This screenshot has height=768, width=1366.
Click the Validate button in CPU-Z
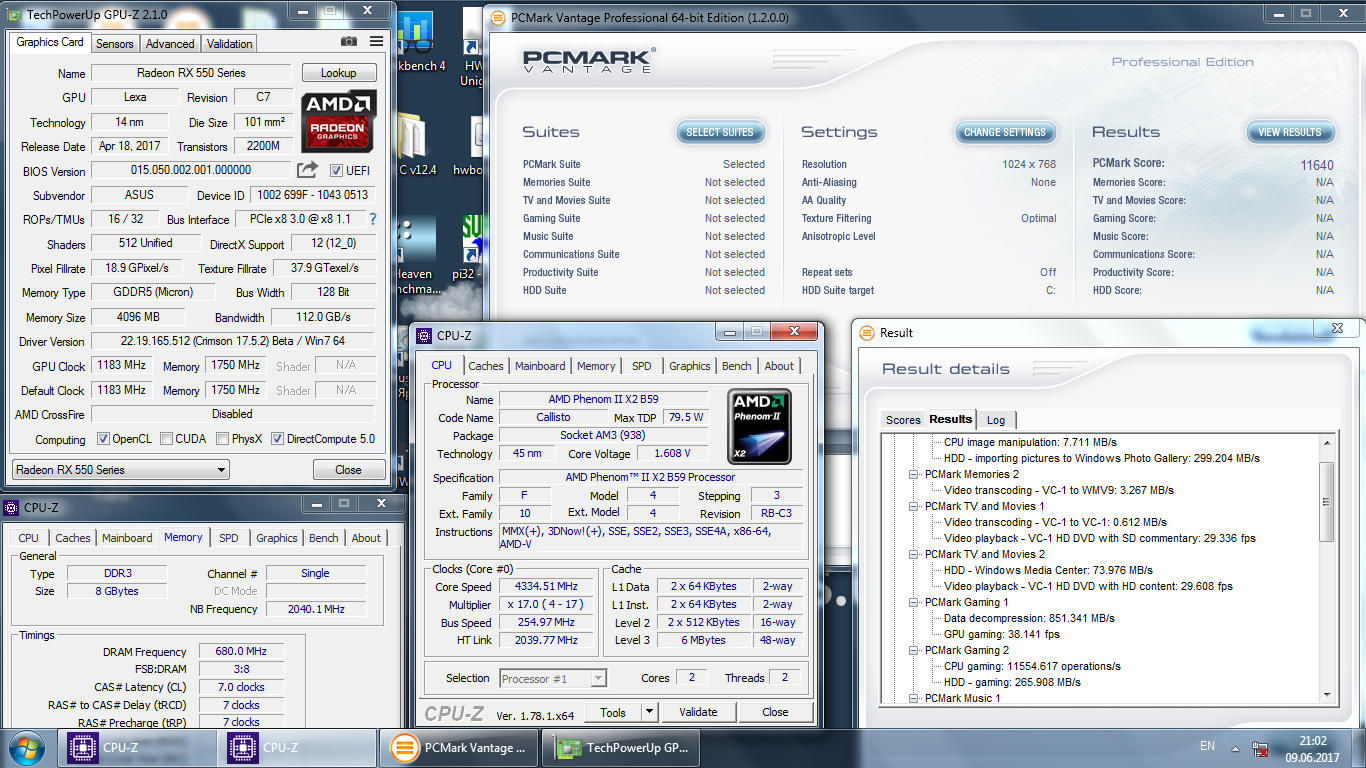tap(698, 712)
